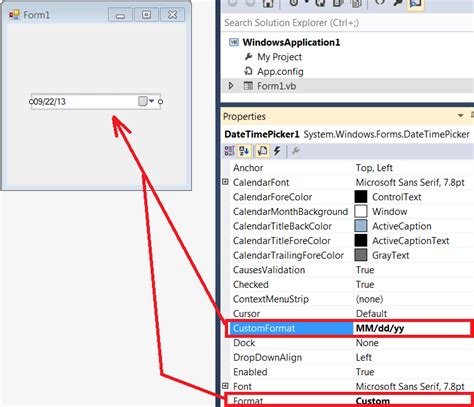Click the Left value for DropDownAlign
The width and height of the screenshot is (474, 407).
364,357
